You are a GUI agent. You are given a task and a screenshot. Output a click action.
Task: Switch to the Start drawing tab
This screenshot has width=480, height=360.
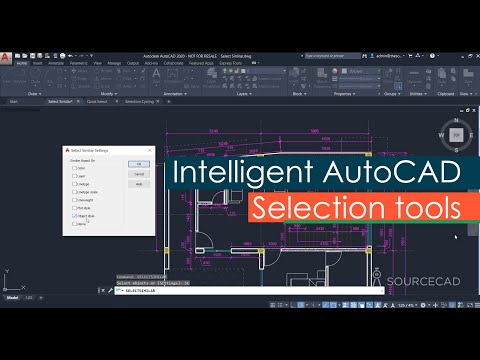14,101
